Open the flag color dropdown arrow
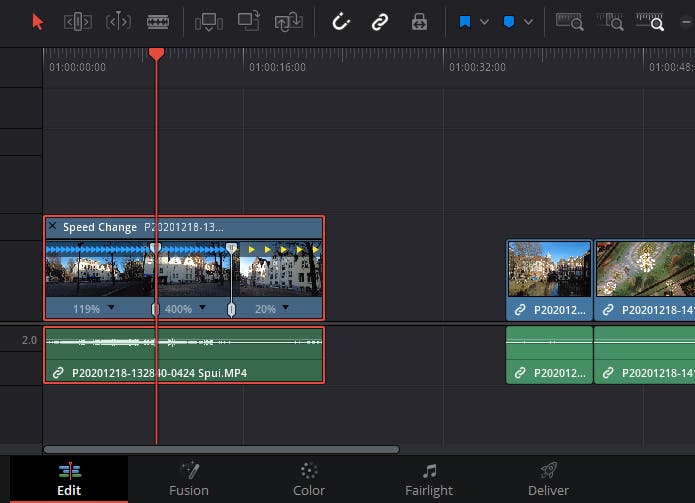This screenshot has height=503, width=695. [x=485, y=21]
